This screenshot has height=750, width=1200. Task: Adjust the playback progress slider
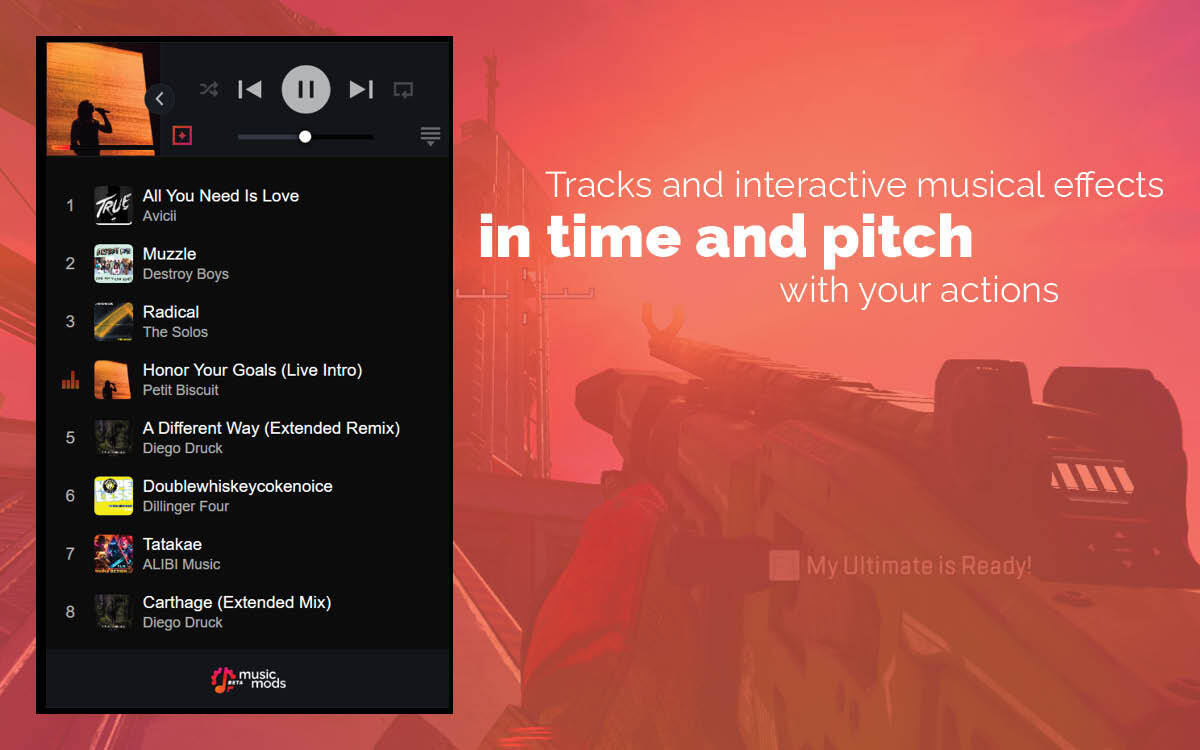click(x=306, y=136)
